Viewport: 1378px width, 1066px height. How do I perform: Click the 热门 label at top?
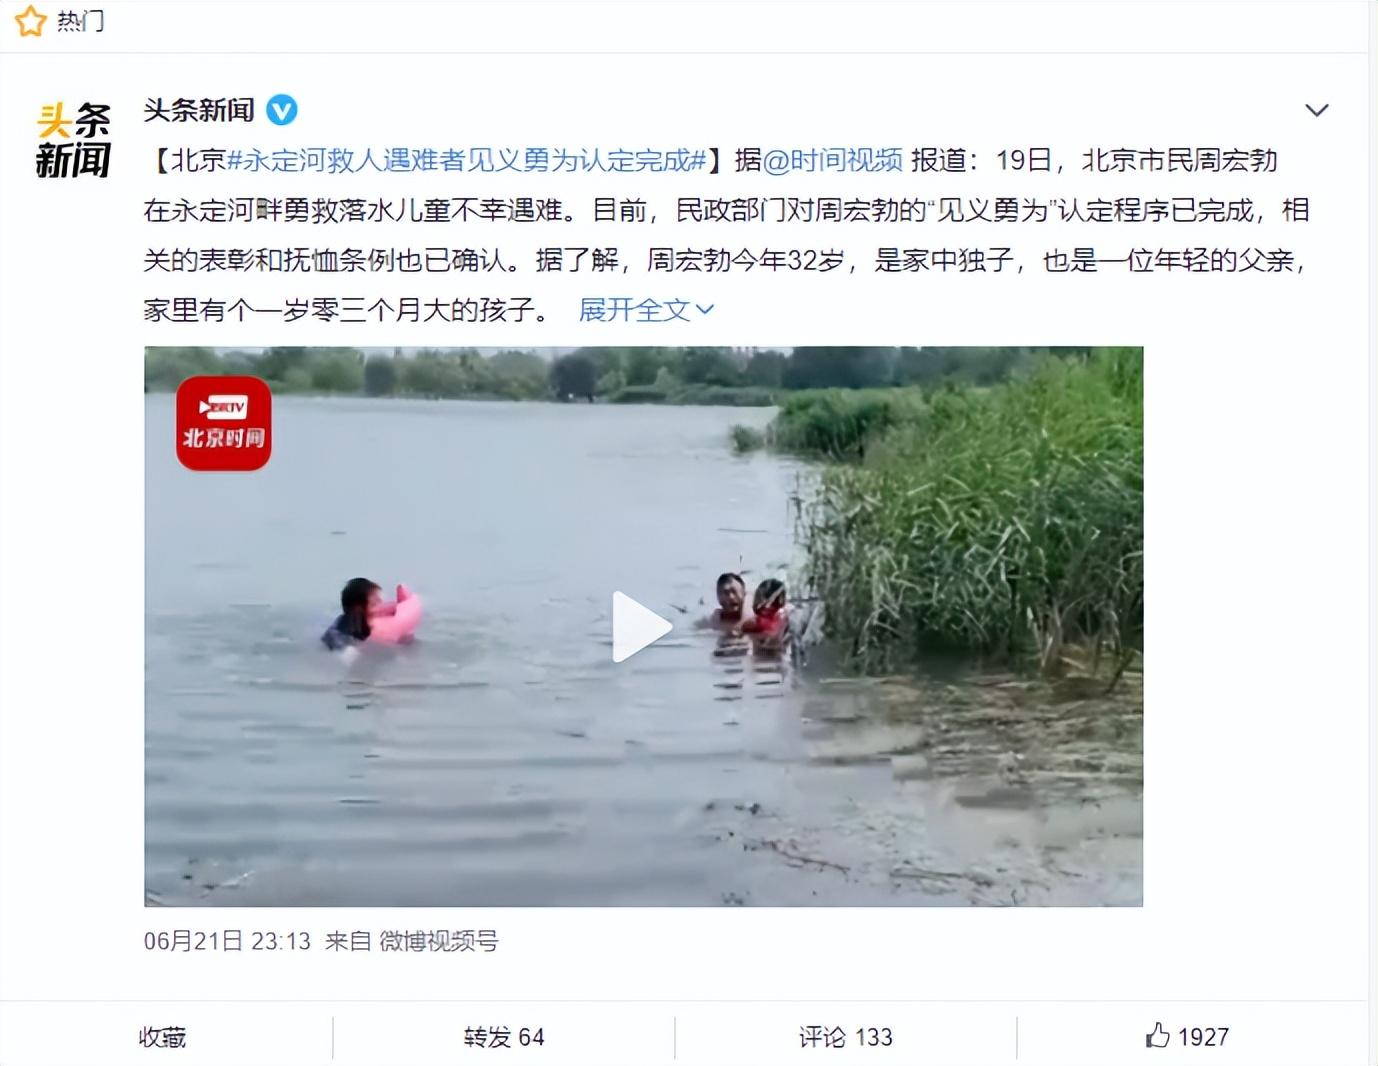click(81, 21)
